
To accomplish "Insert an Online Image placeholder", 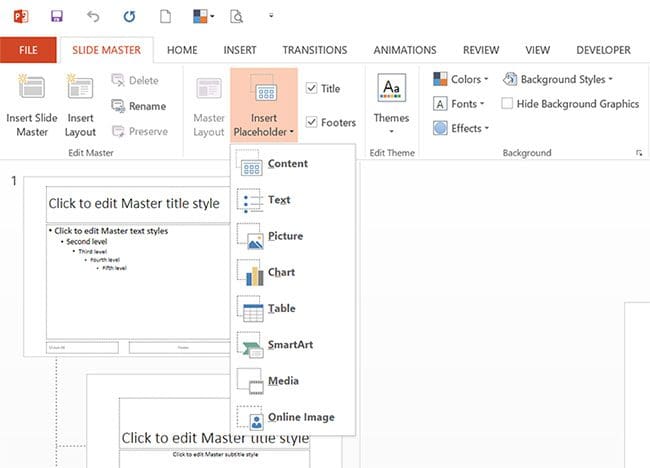I will pos(293,417).
